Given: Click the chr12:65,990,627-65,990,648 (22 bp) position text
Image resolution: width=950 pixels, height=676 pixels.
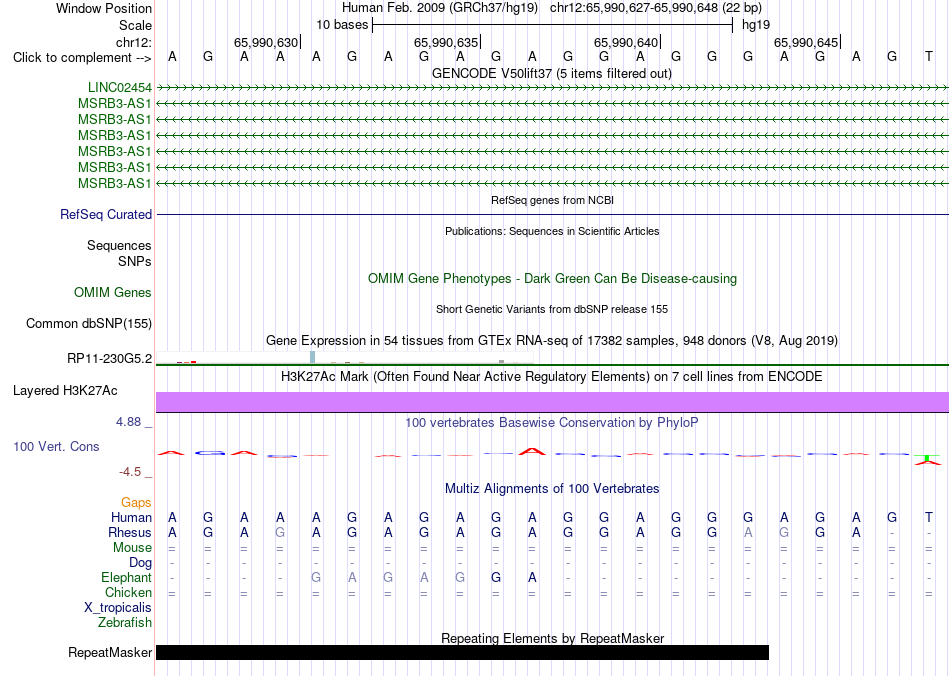Looking at the screenshot, I should 656,8.
